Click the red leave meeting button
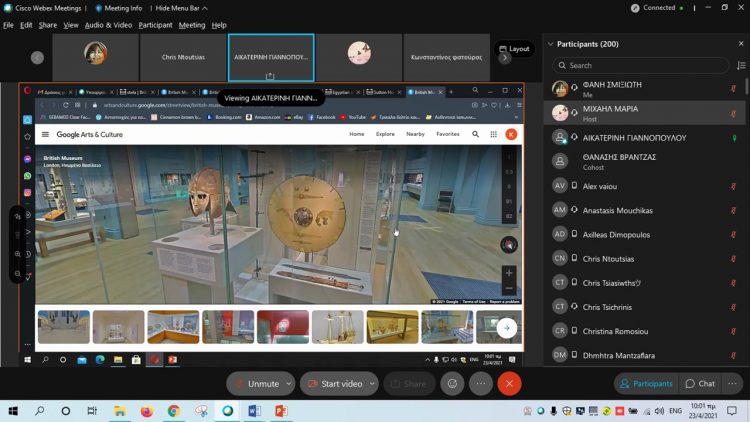Screen dimensions: 750x422 (509, 384)
